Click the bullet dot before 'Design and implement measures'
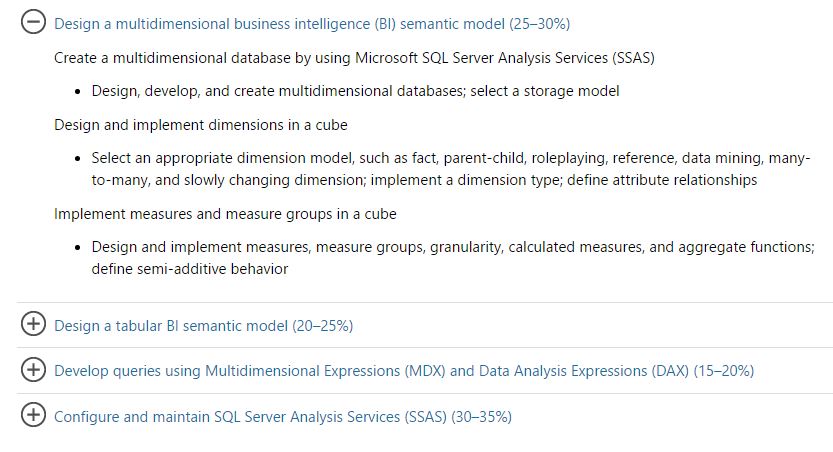The width and height of the screenshot is (833, 452). tap(78, 248)
